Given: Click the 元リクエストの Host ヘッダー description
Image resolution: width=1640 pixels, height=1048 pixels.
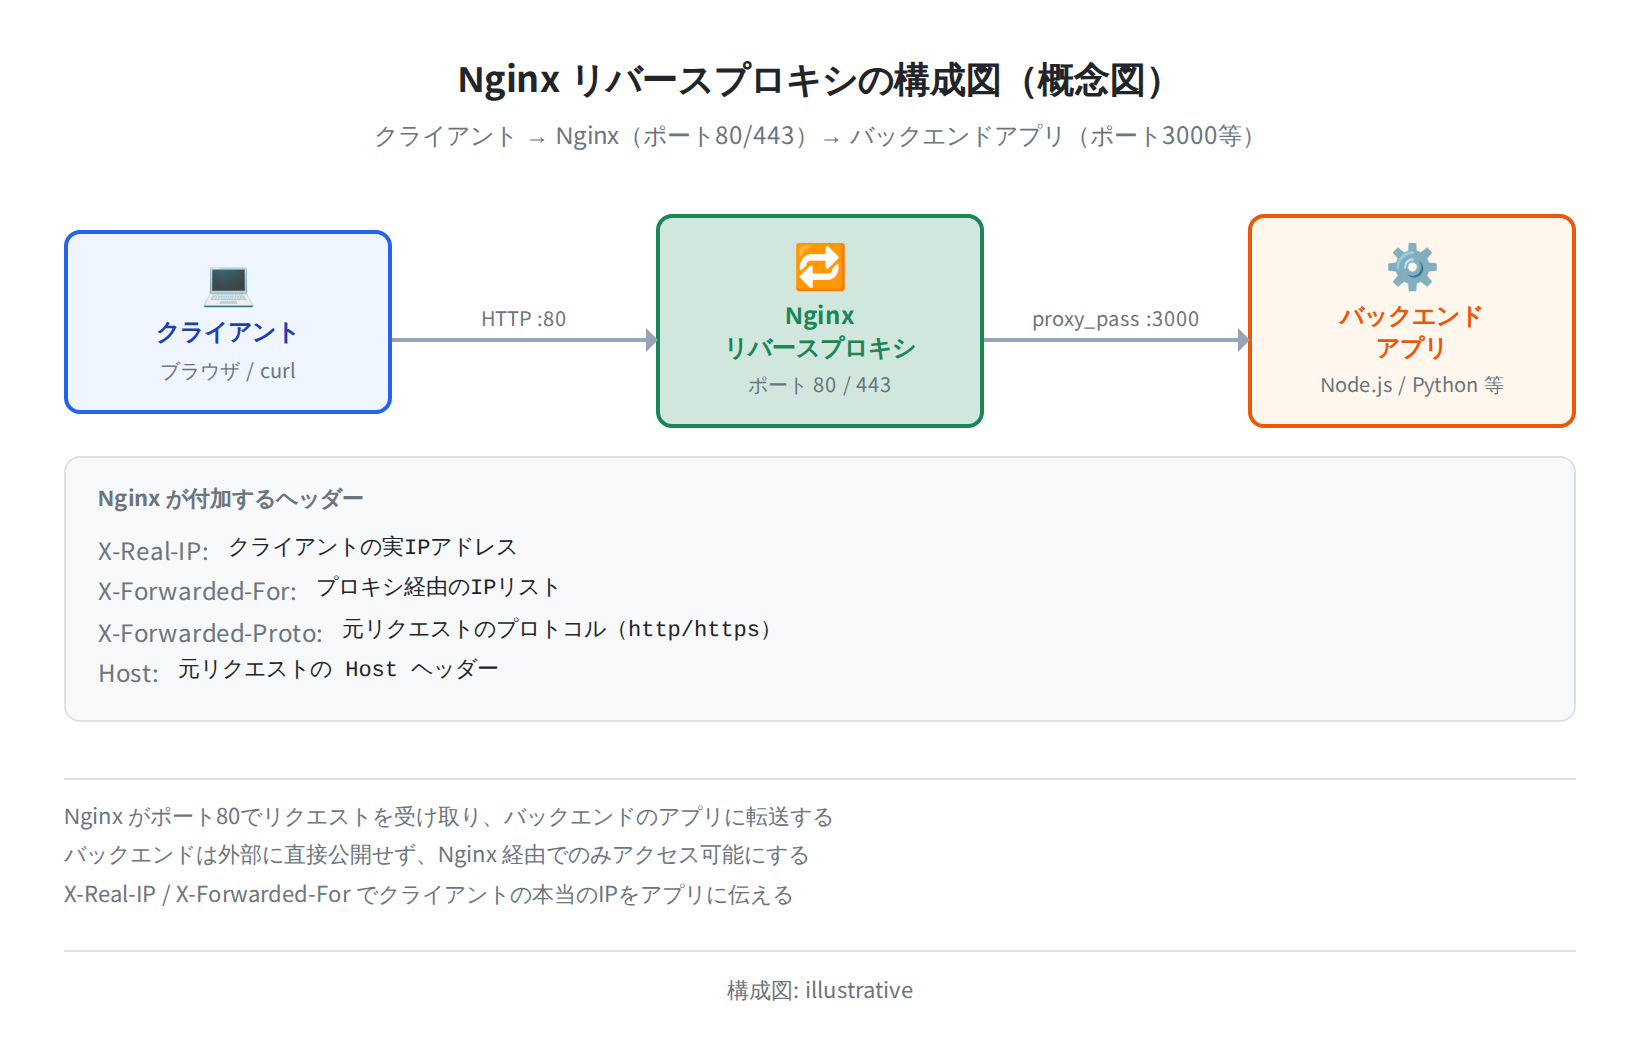Looking at the screenshot, I should [x=338, y=669].
